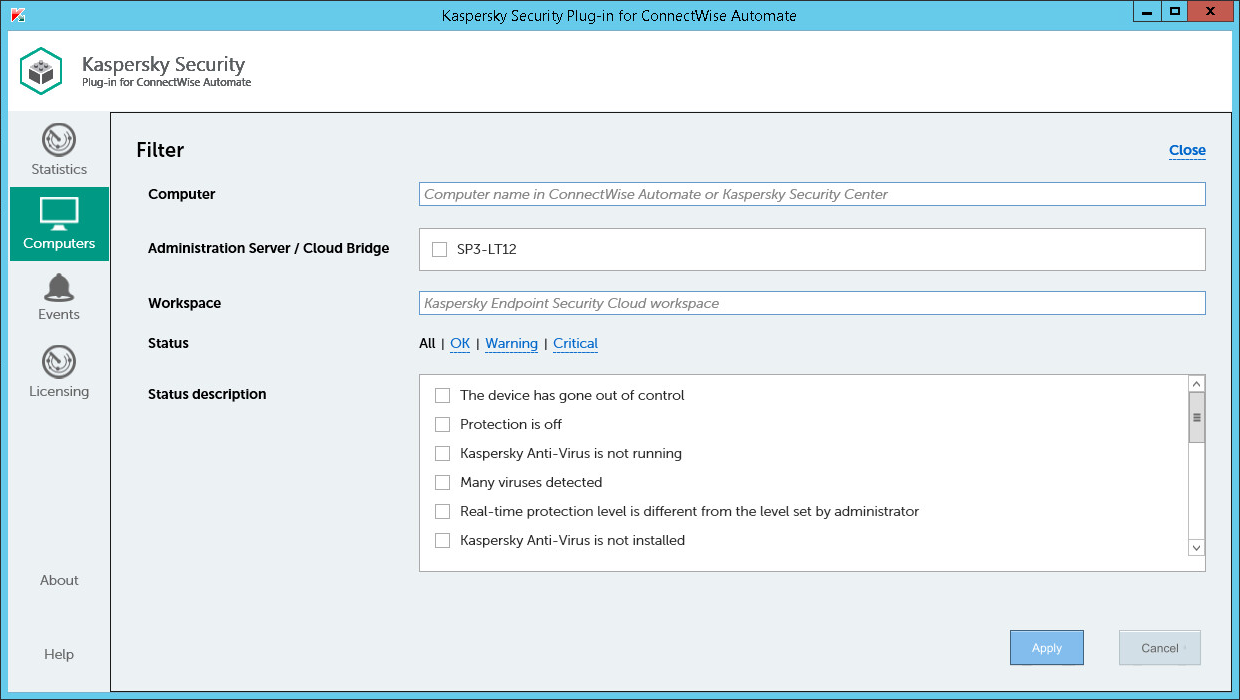Image resolution: width=1240 pixels, height=700 pixels.
Task: Open the Licensing sidebar icon
Action: pyautogui.click(x=59, y=362)
